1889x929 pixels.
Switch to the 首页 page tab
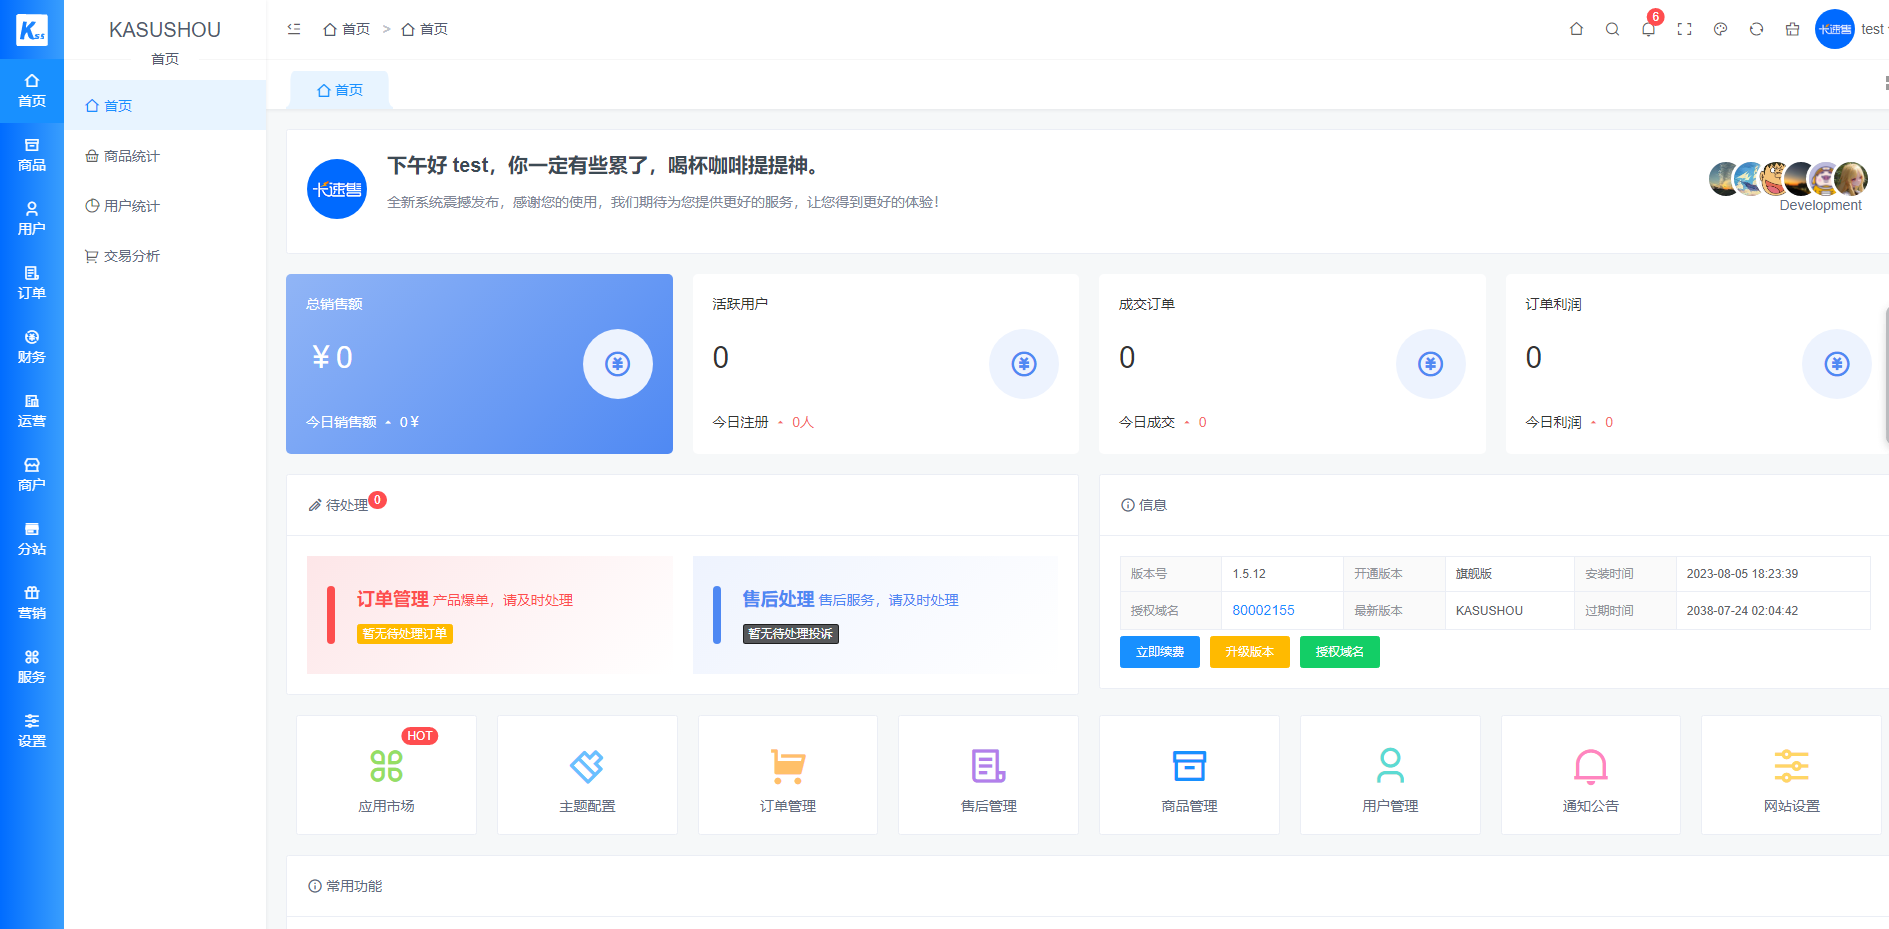point(340,90)
